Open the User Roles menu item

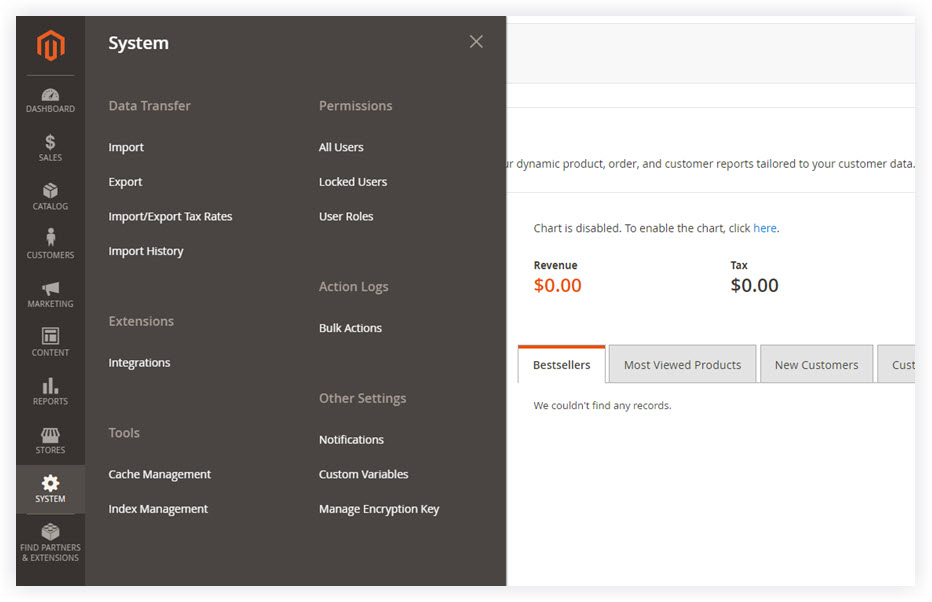tap(346, 216)
